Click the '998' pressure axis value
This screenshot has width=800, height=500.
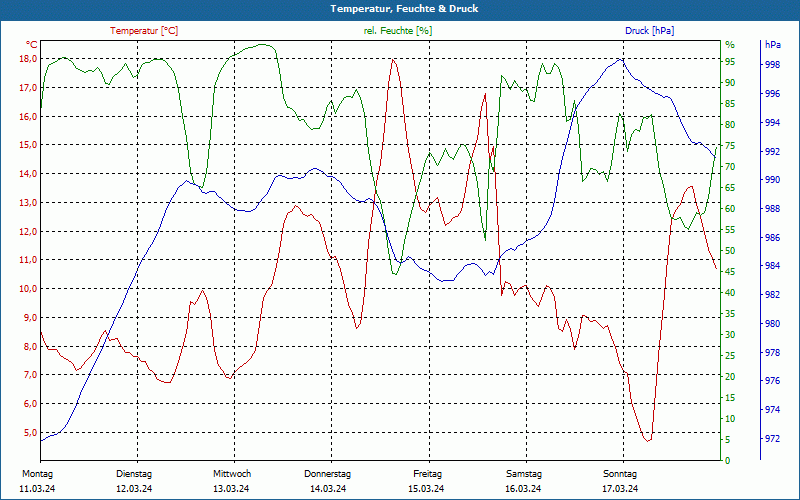pyautogui.click(x=772, y=65)
